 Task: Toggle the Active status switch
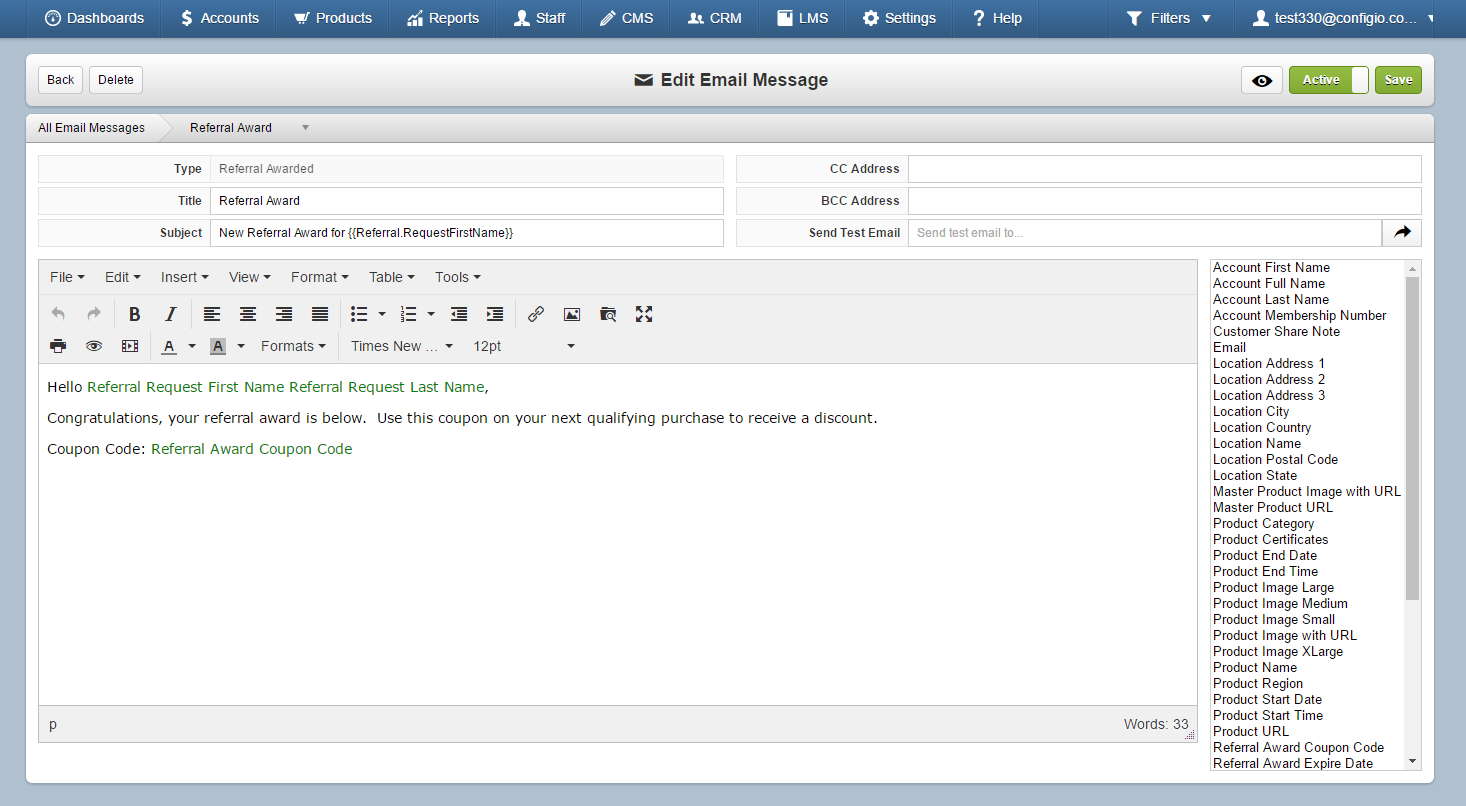pos(1329,80)
